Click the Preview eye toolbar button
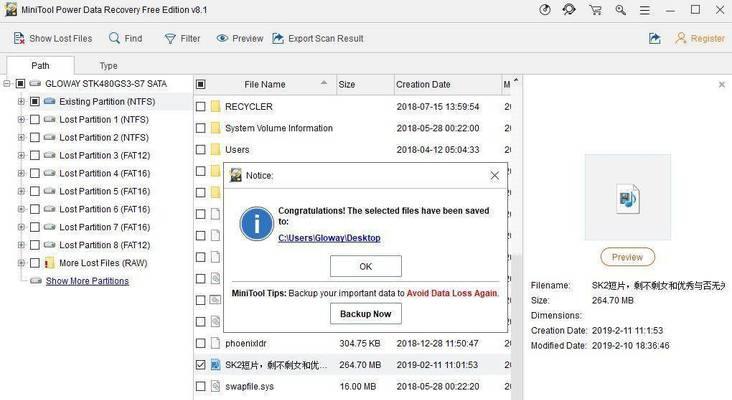The image size is (732, 400). [x=240, y=38]
